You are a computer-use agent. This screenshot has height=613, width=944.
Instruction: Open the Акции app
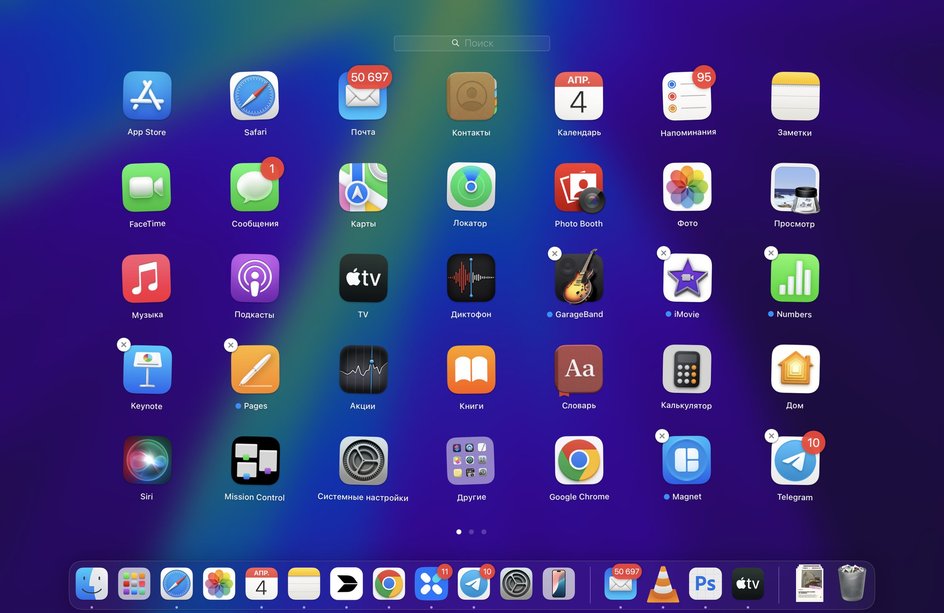363,370
